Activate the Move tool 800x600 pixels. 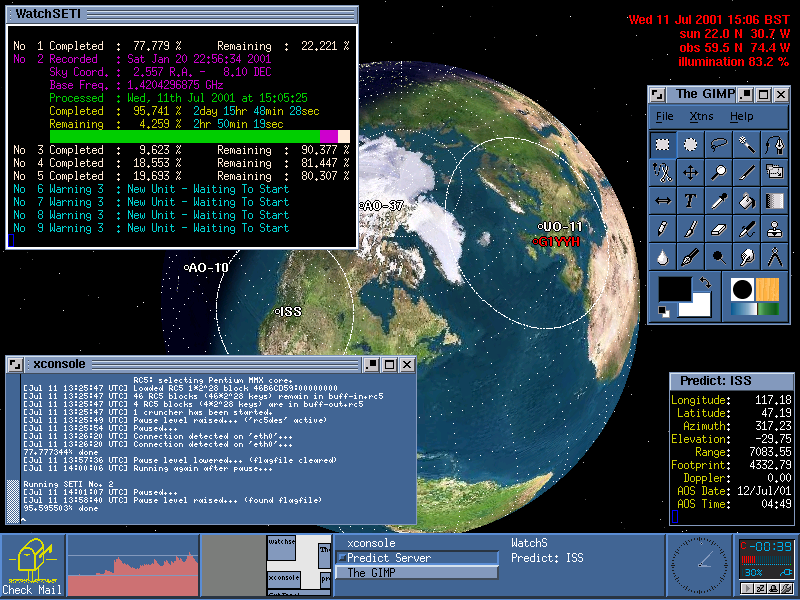tap(690, 172)
